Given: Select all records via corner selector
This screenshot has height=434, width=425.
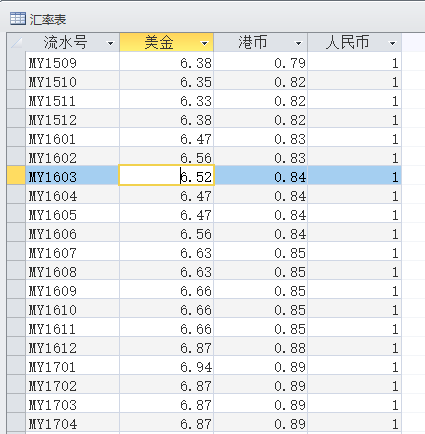Looking at the screenshot, I should pos(16,42).
